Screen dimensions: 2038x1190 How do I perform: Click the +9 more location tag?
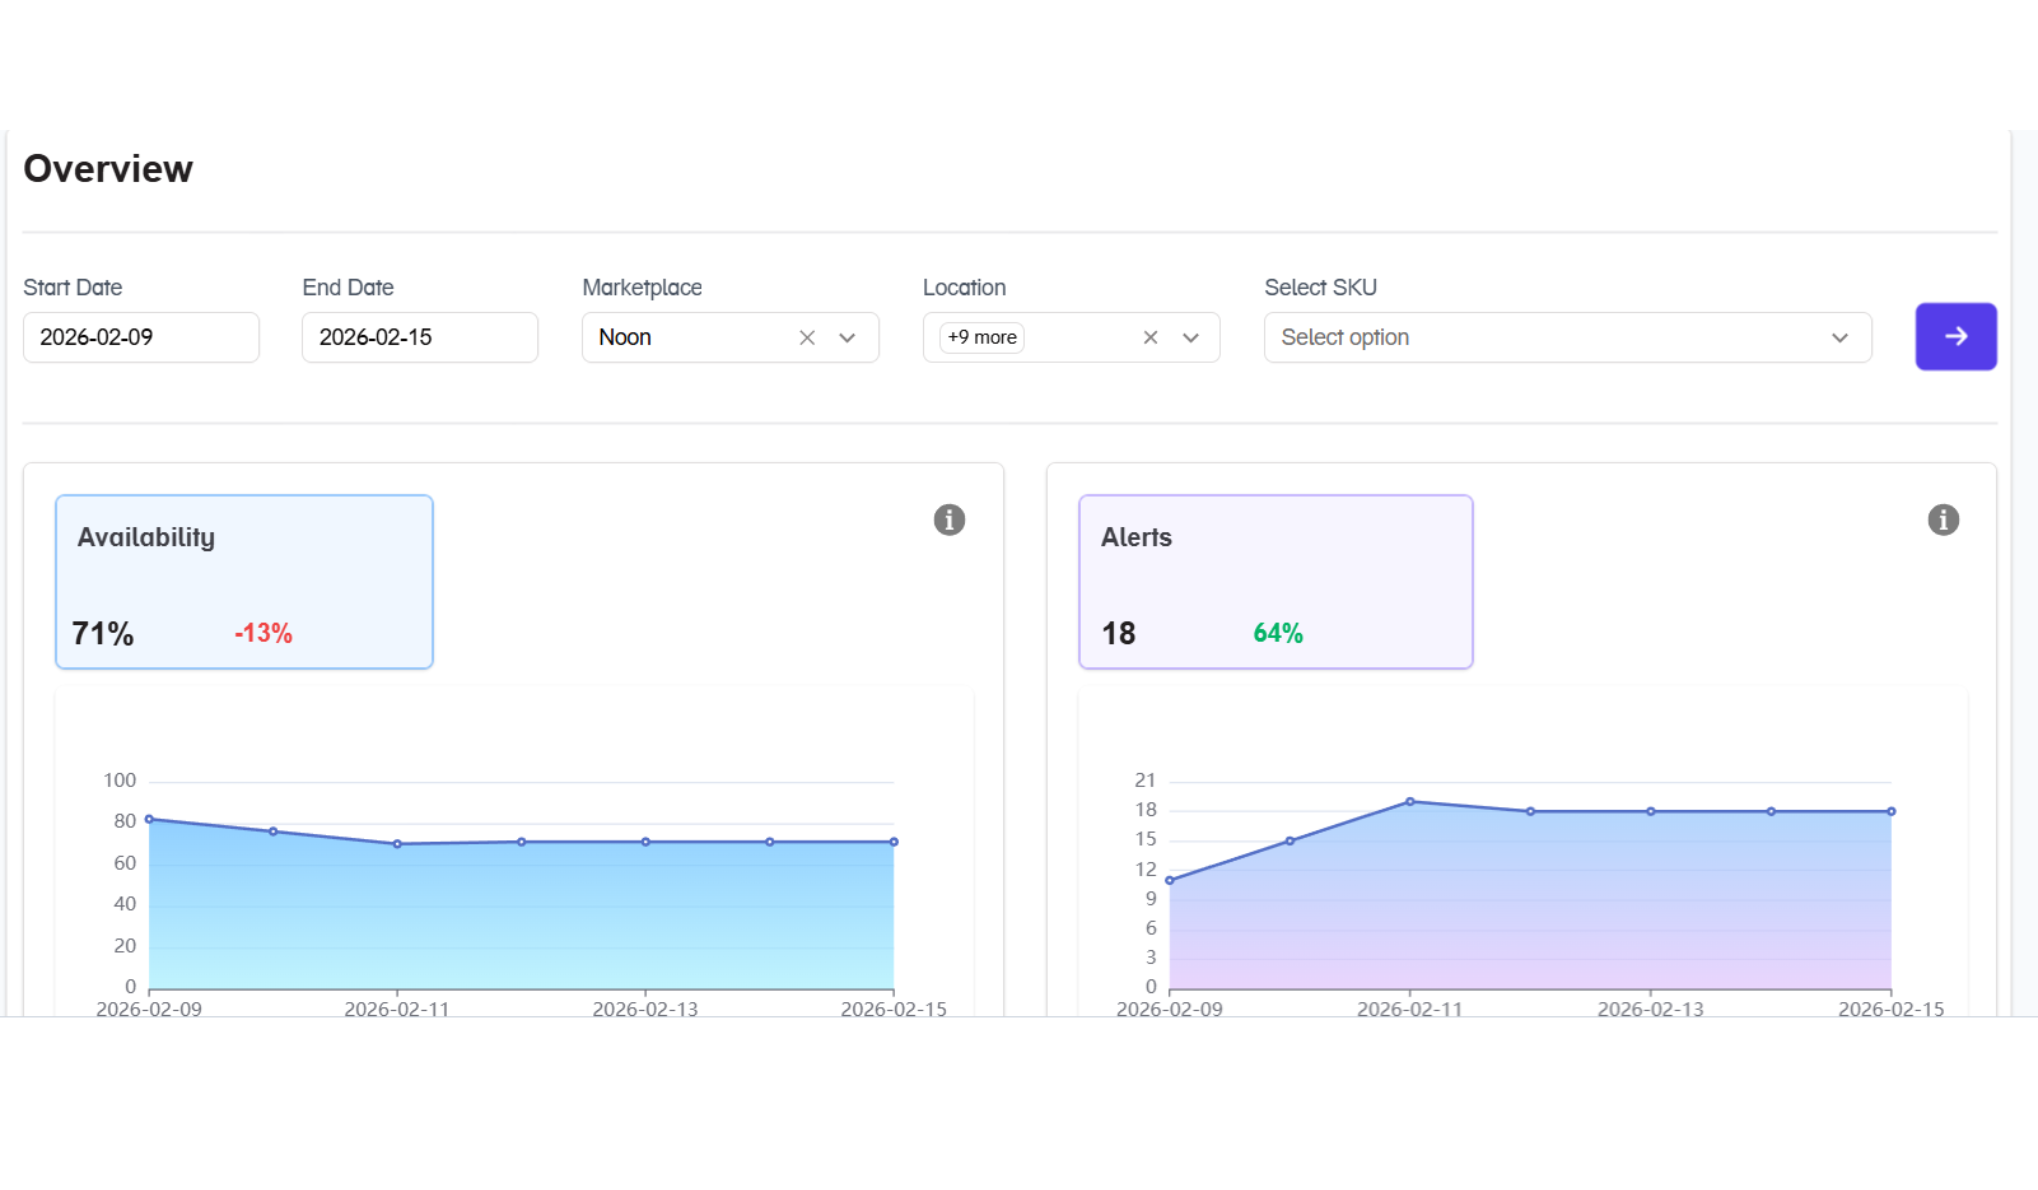pyautogui.click(x=982, y=338)
